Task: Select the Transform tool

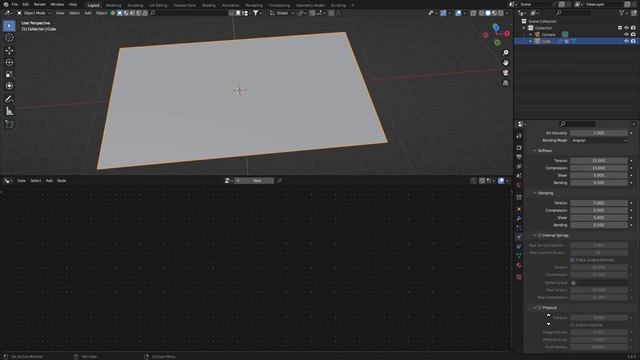Action: click(x=9, y=86)
